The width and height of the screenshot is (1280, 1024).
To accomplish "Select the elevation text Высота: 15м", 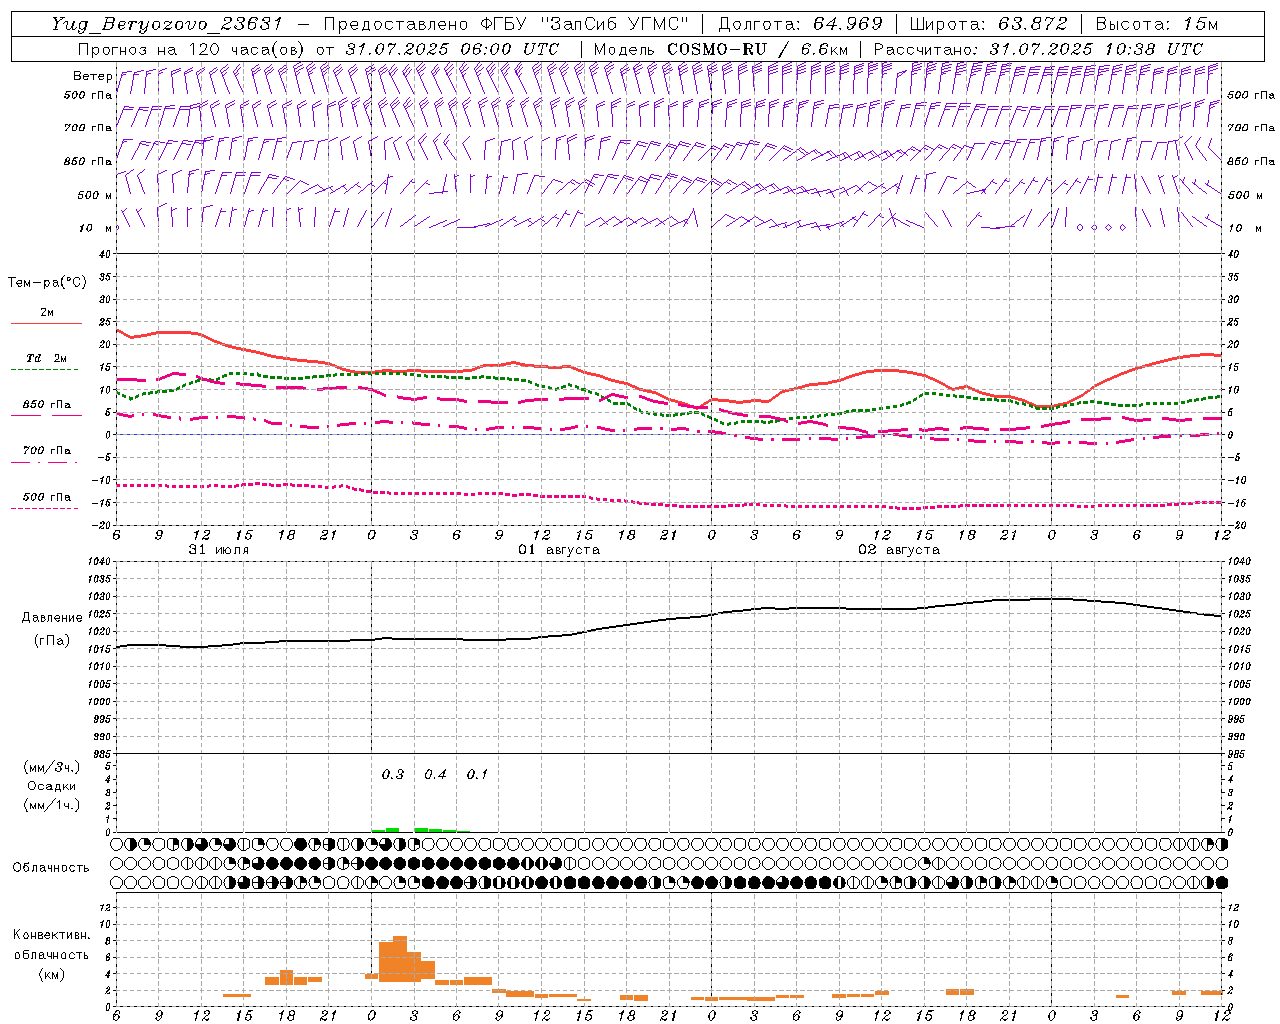I will [1157, 24].
